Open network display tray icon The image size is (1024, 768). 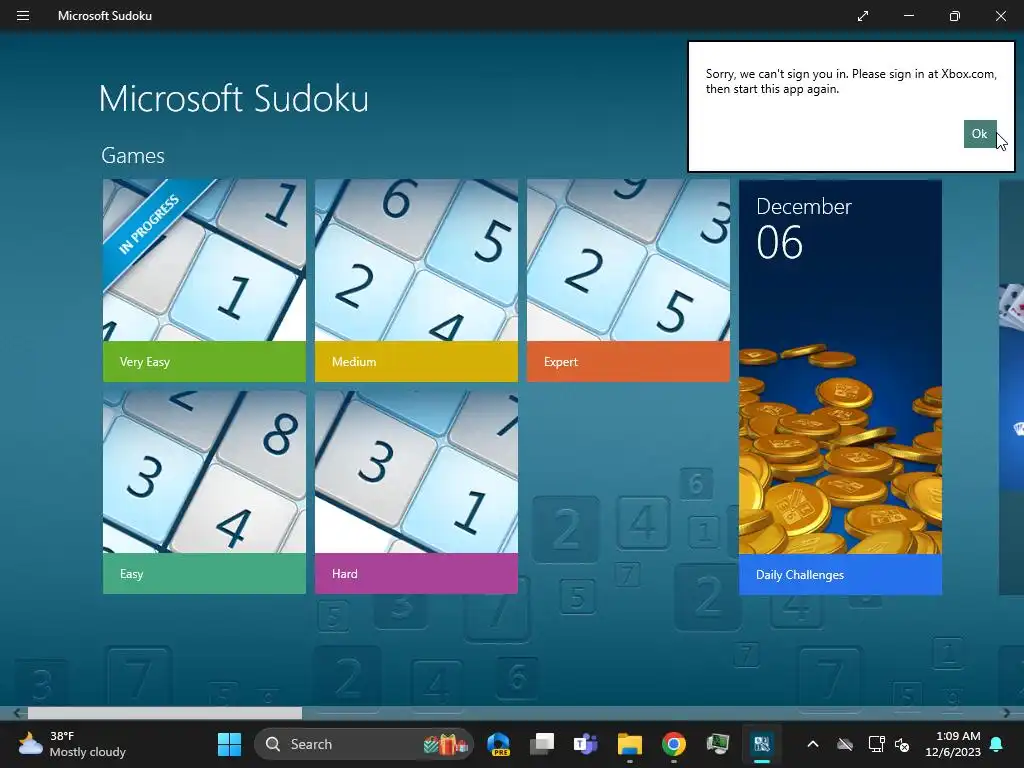point(876,744)
